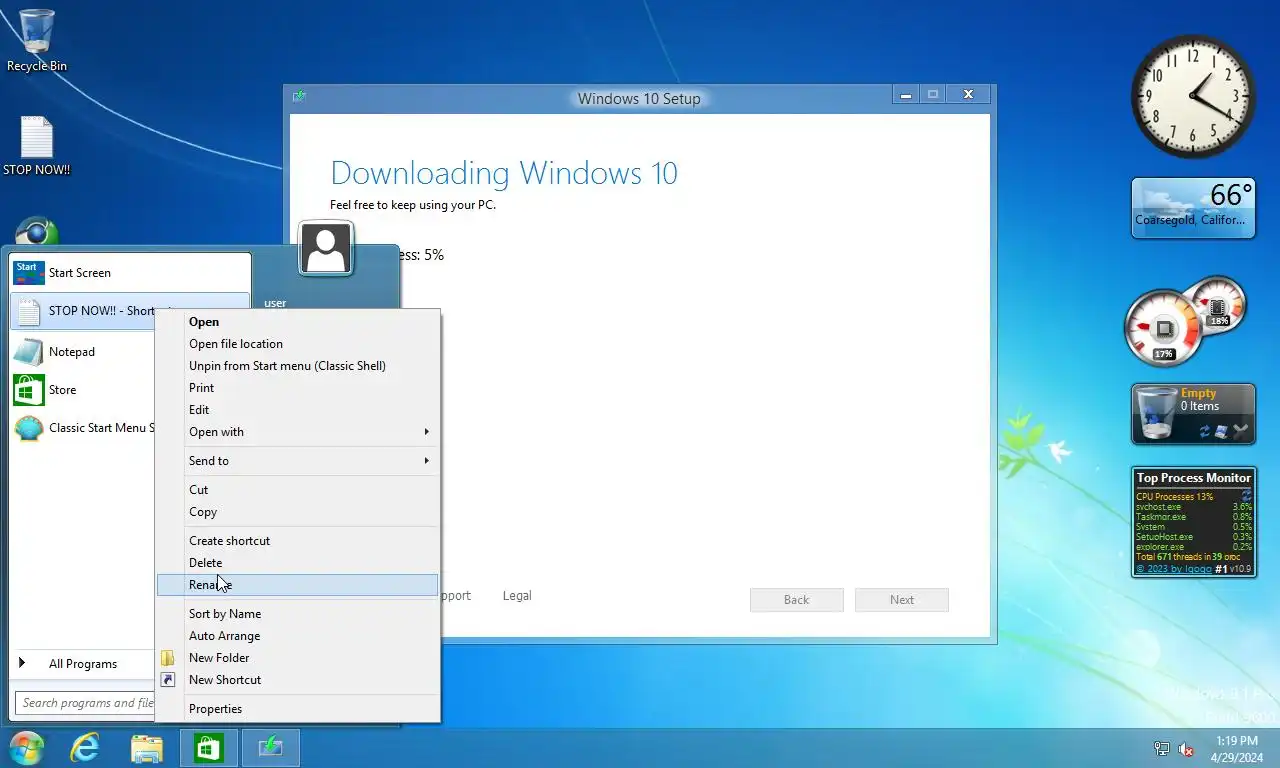Launch Internet Explorer from the taskbar
Viewport: 1280px width, 768px height.
pyautogui.click(x=85, y=748)
